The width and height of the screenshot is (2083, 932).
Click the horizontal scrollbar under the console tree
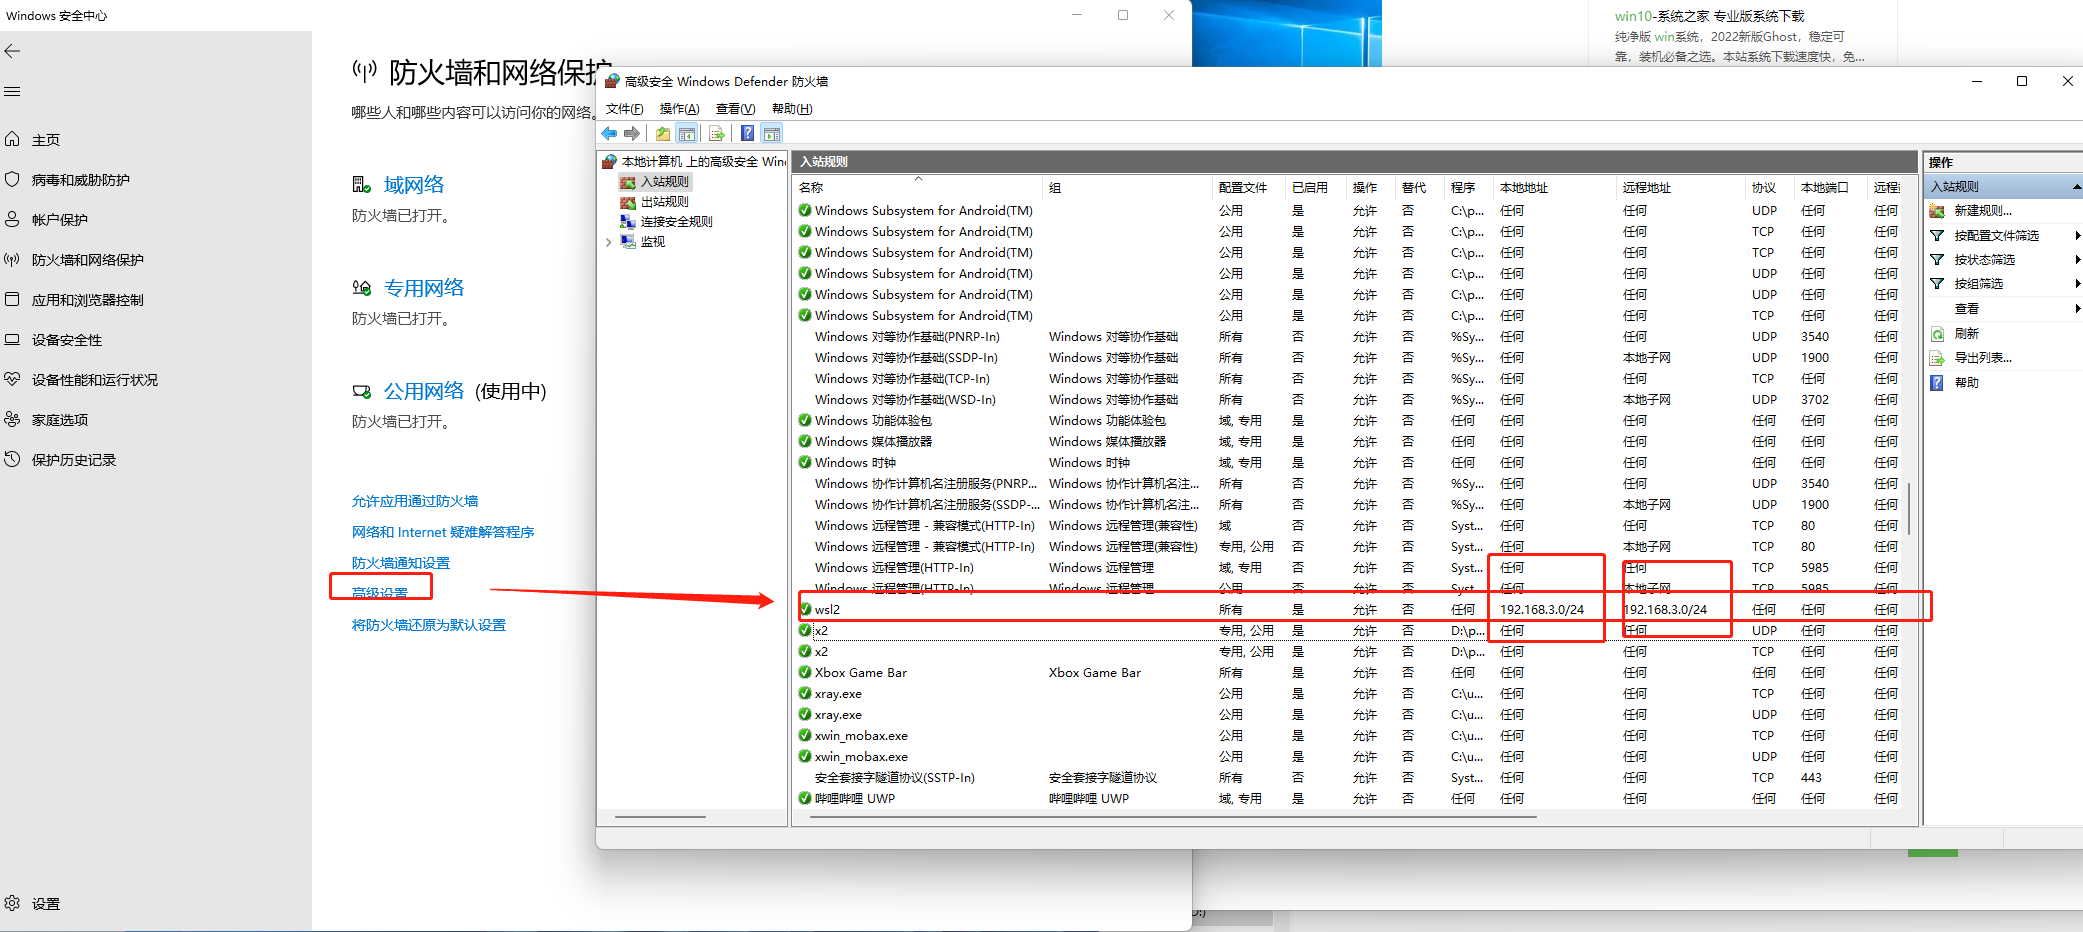(x=660, y=817)
